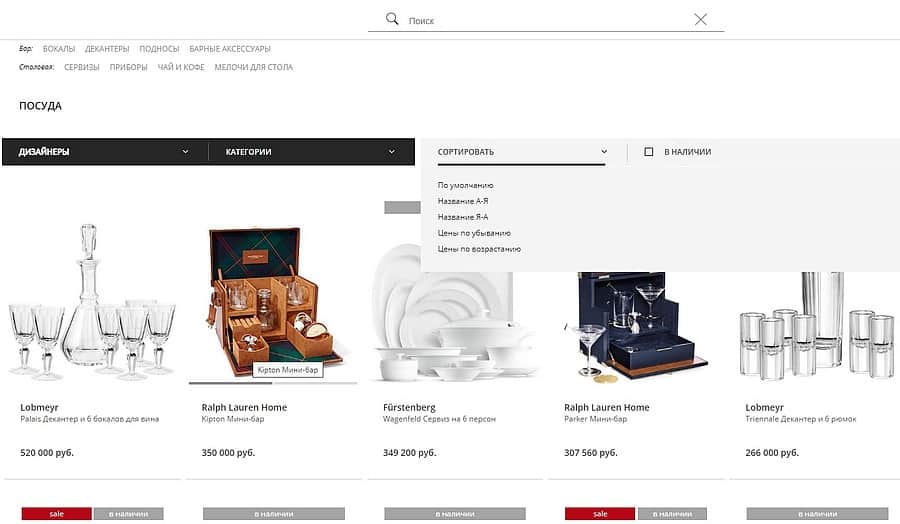Close the search bar with X icon

point(700,20)
